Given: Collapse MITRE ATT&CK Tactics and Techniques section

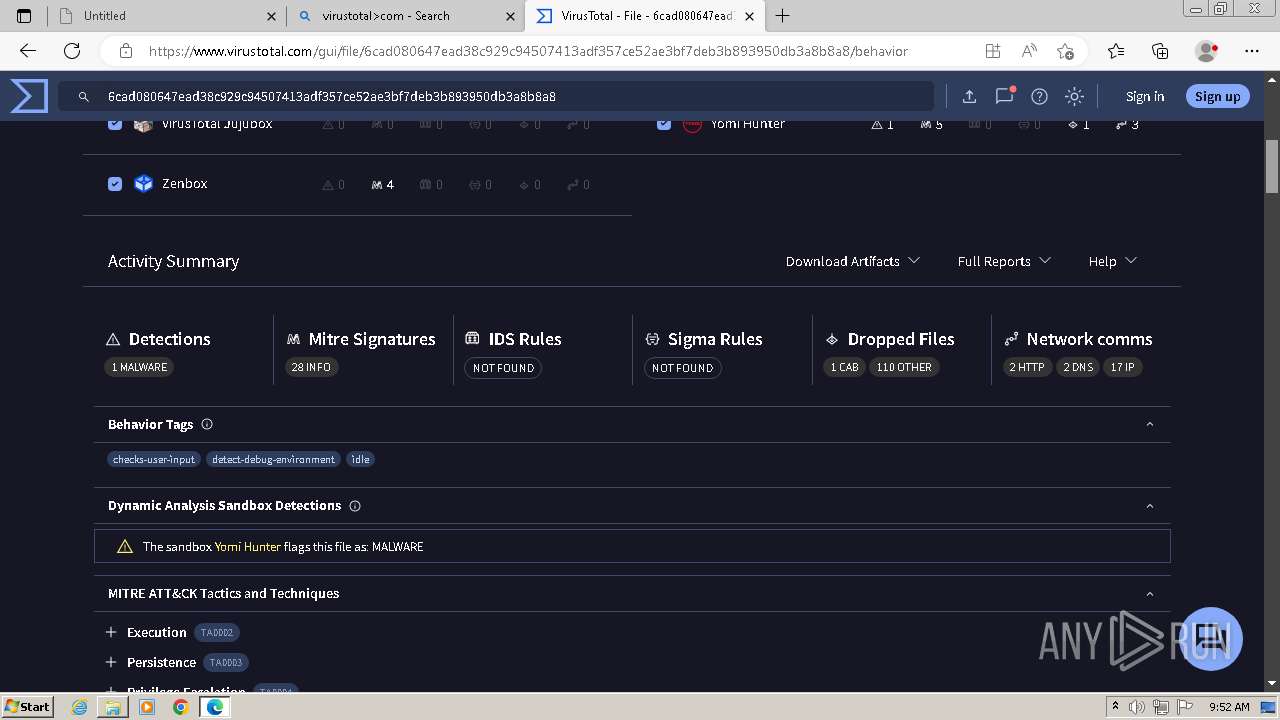Looking at the screenshot, I should pyautogui.click(x=1149, y=594).
